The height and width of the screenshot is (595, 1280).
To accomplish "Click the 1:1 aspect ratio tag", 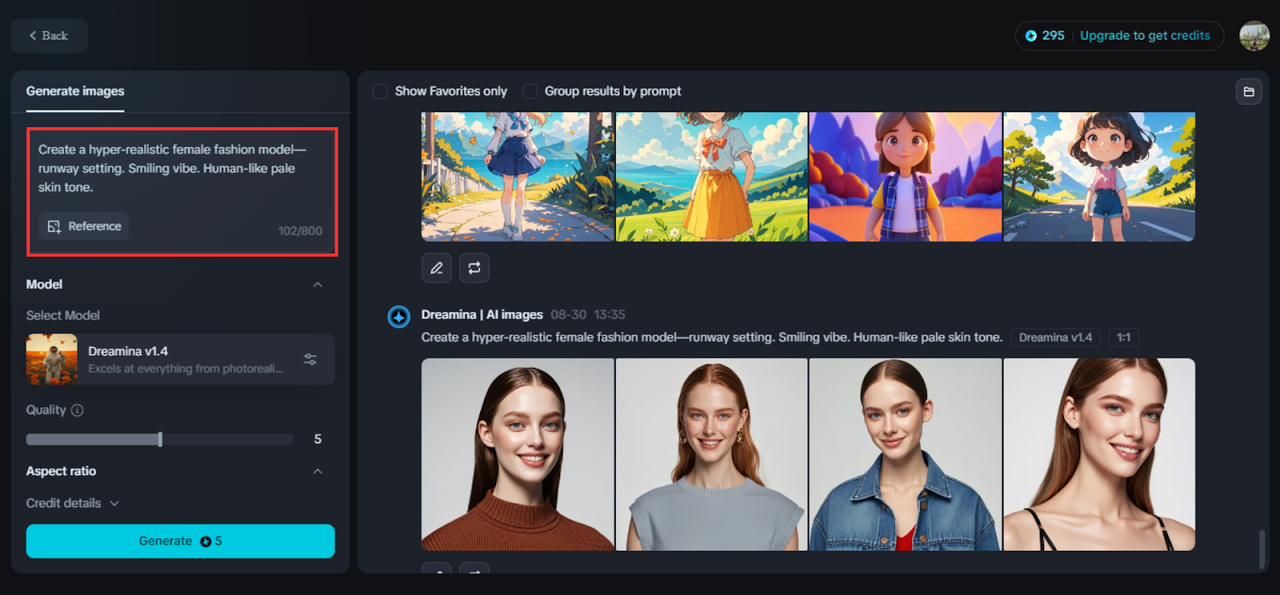I will click(1123, 338).
